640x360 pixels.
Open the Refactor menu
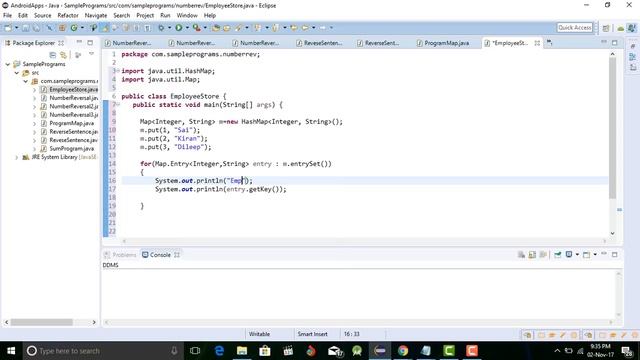pyautogui.click(x=68, y=16)
